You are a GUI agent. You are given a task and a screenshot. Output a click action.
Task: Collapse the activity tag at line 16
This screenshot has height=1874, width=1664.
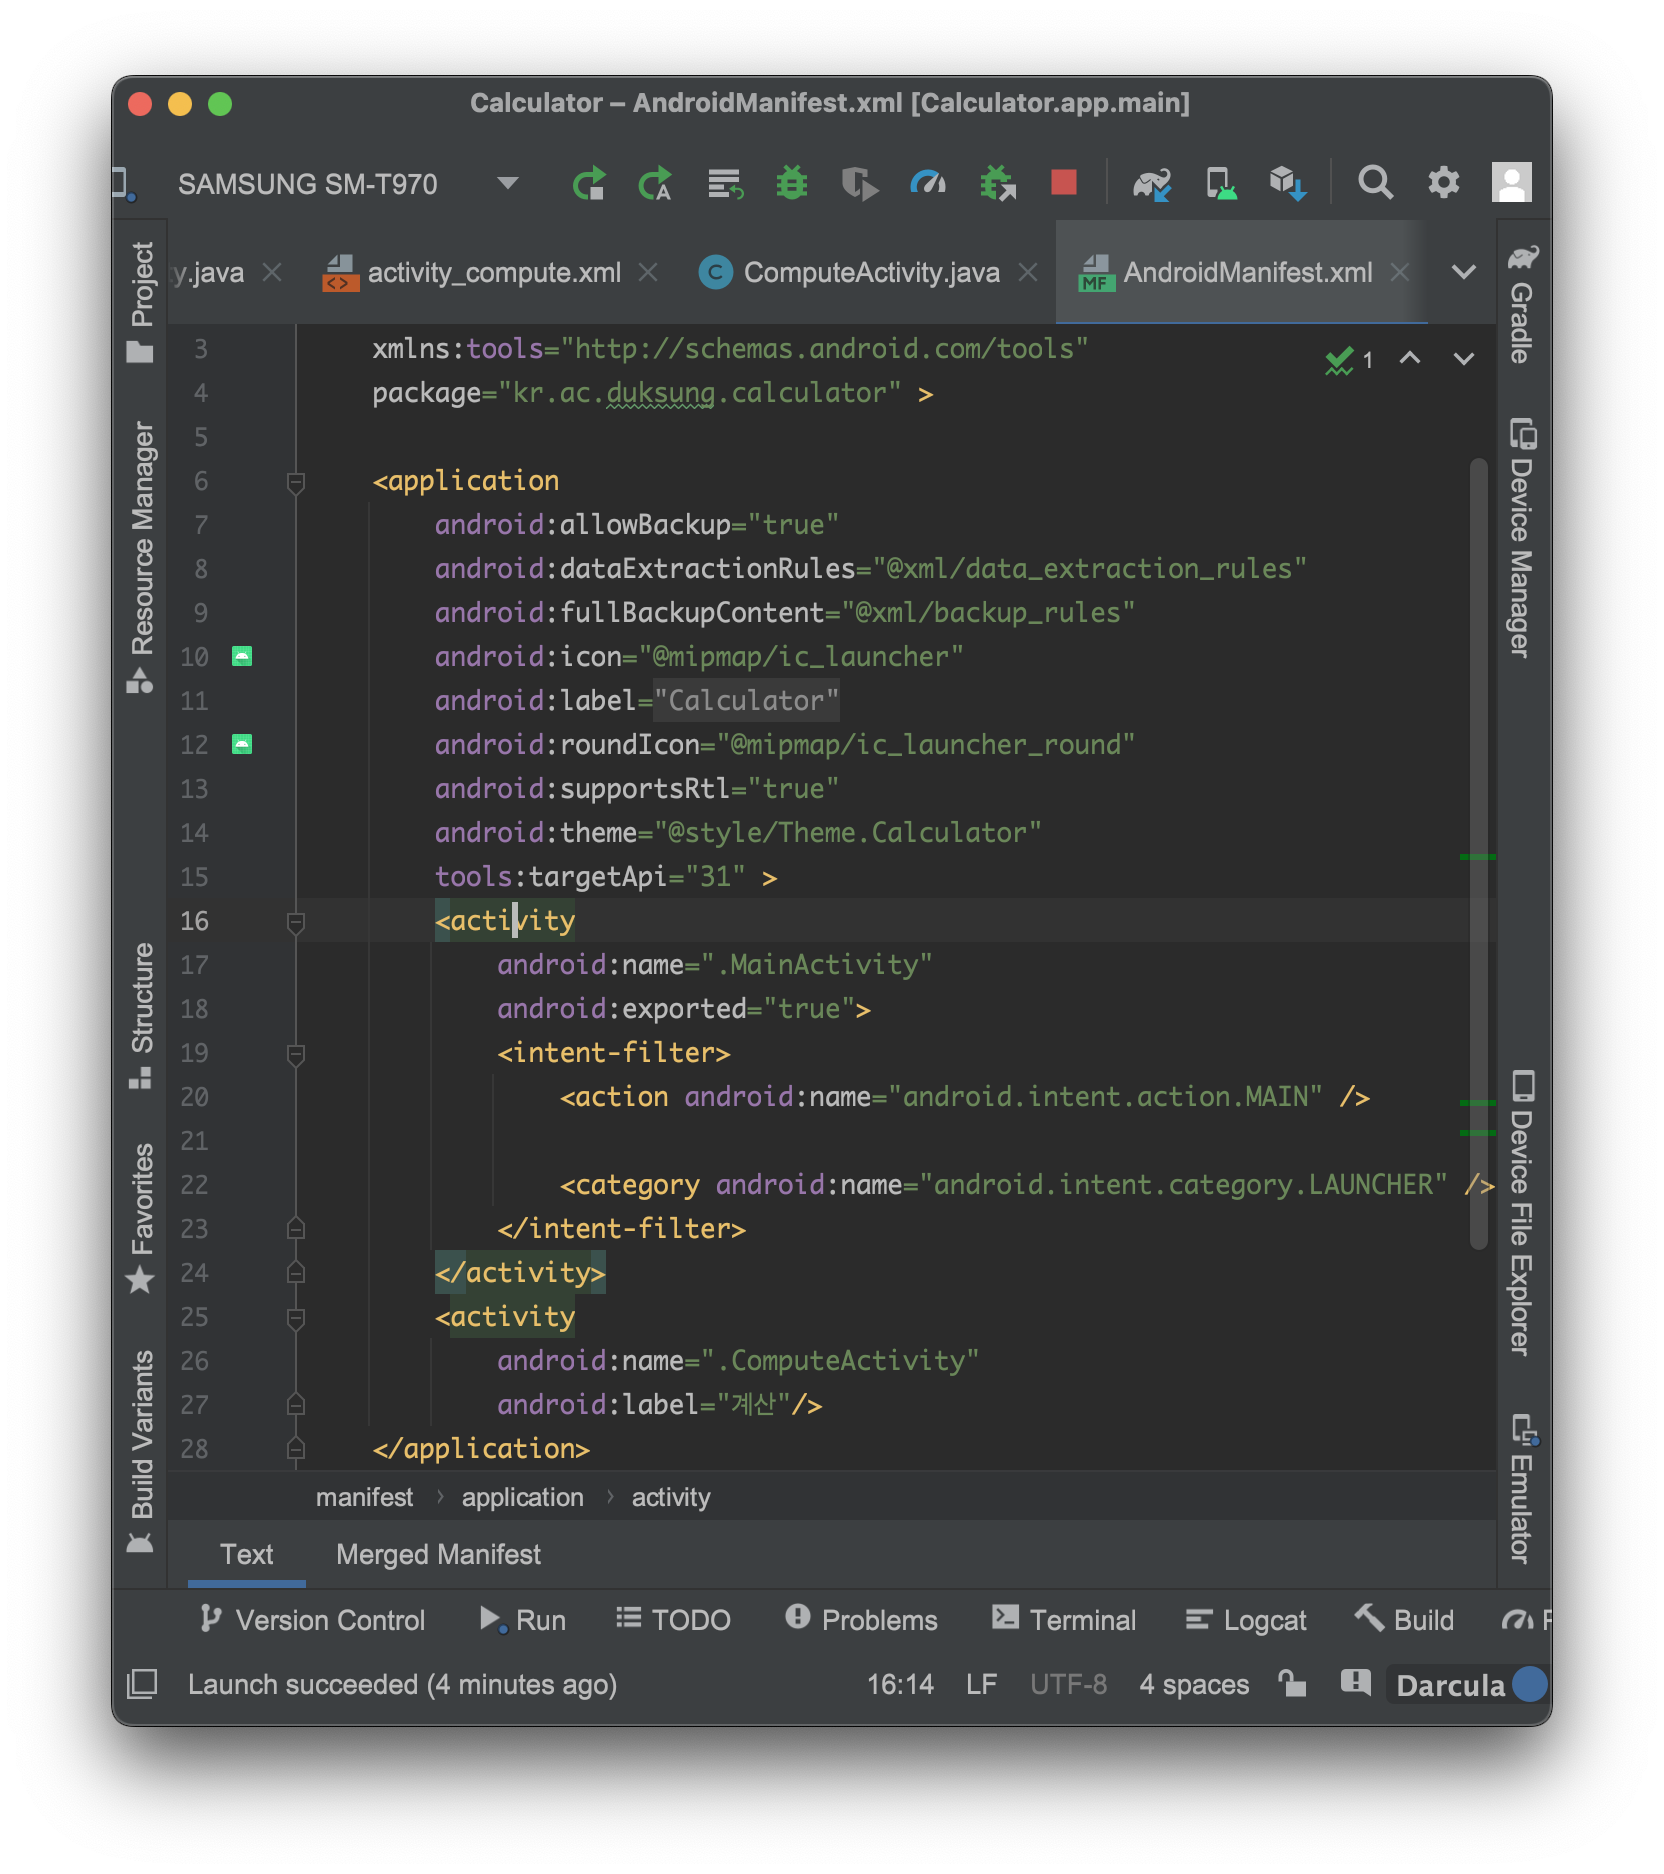click(x=296, y=922)
